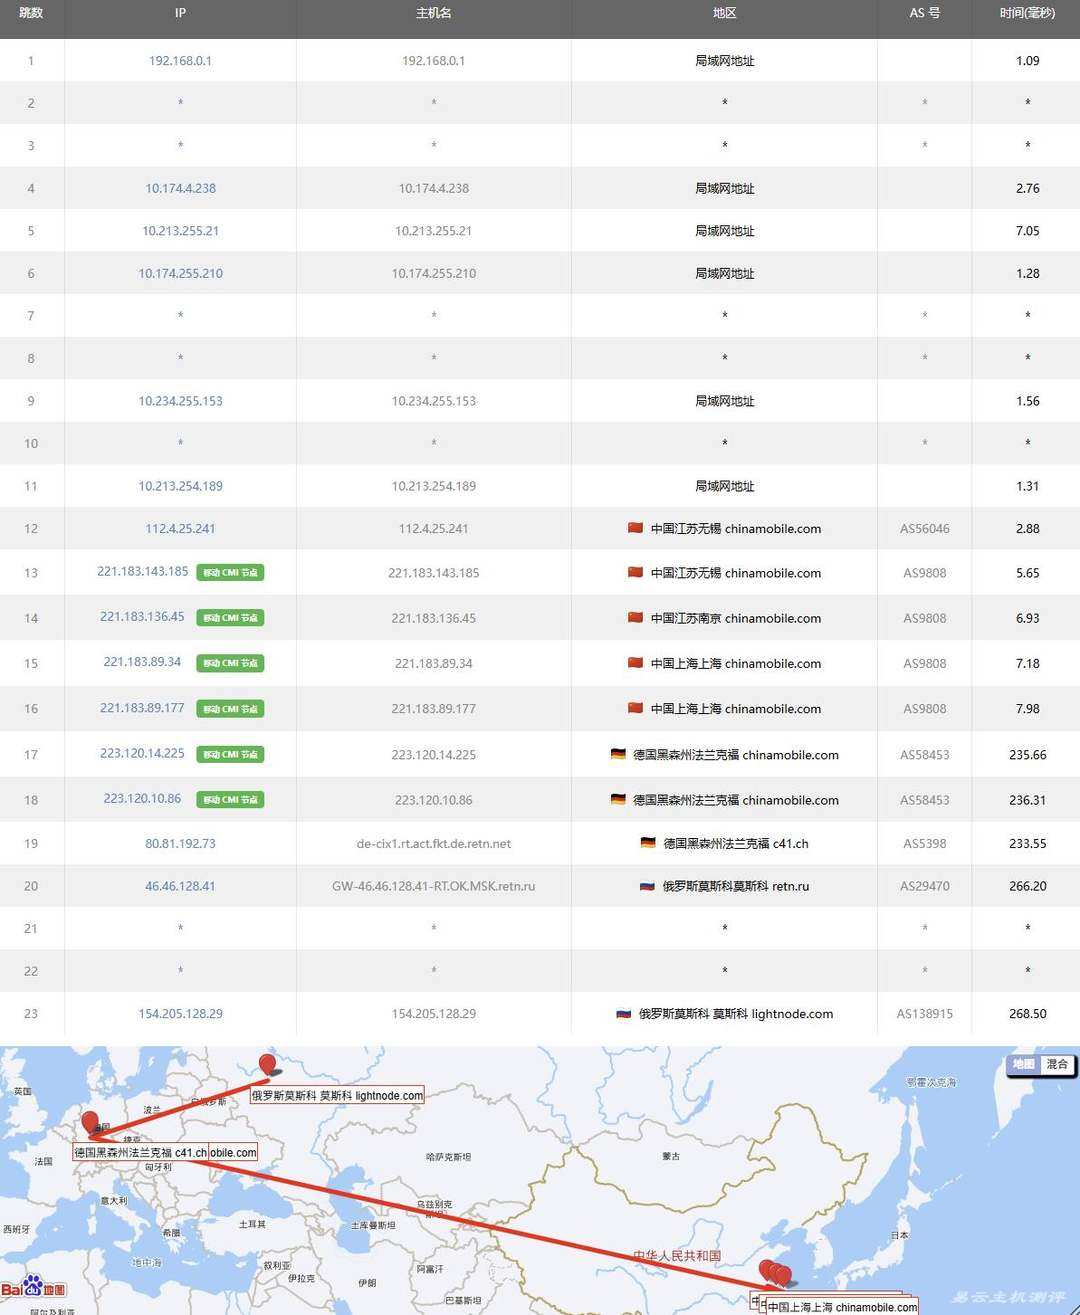This screenshot has width=1080, height=1315.
Task: Click the 主机名 column header
Action: [x=433, y=13]
